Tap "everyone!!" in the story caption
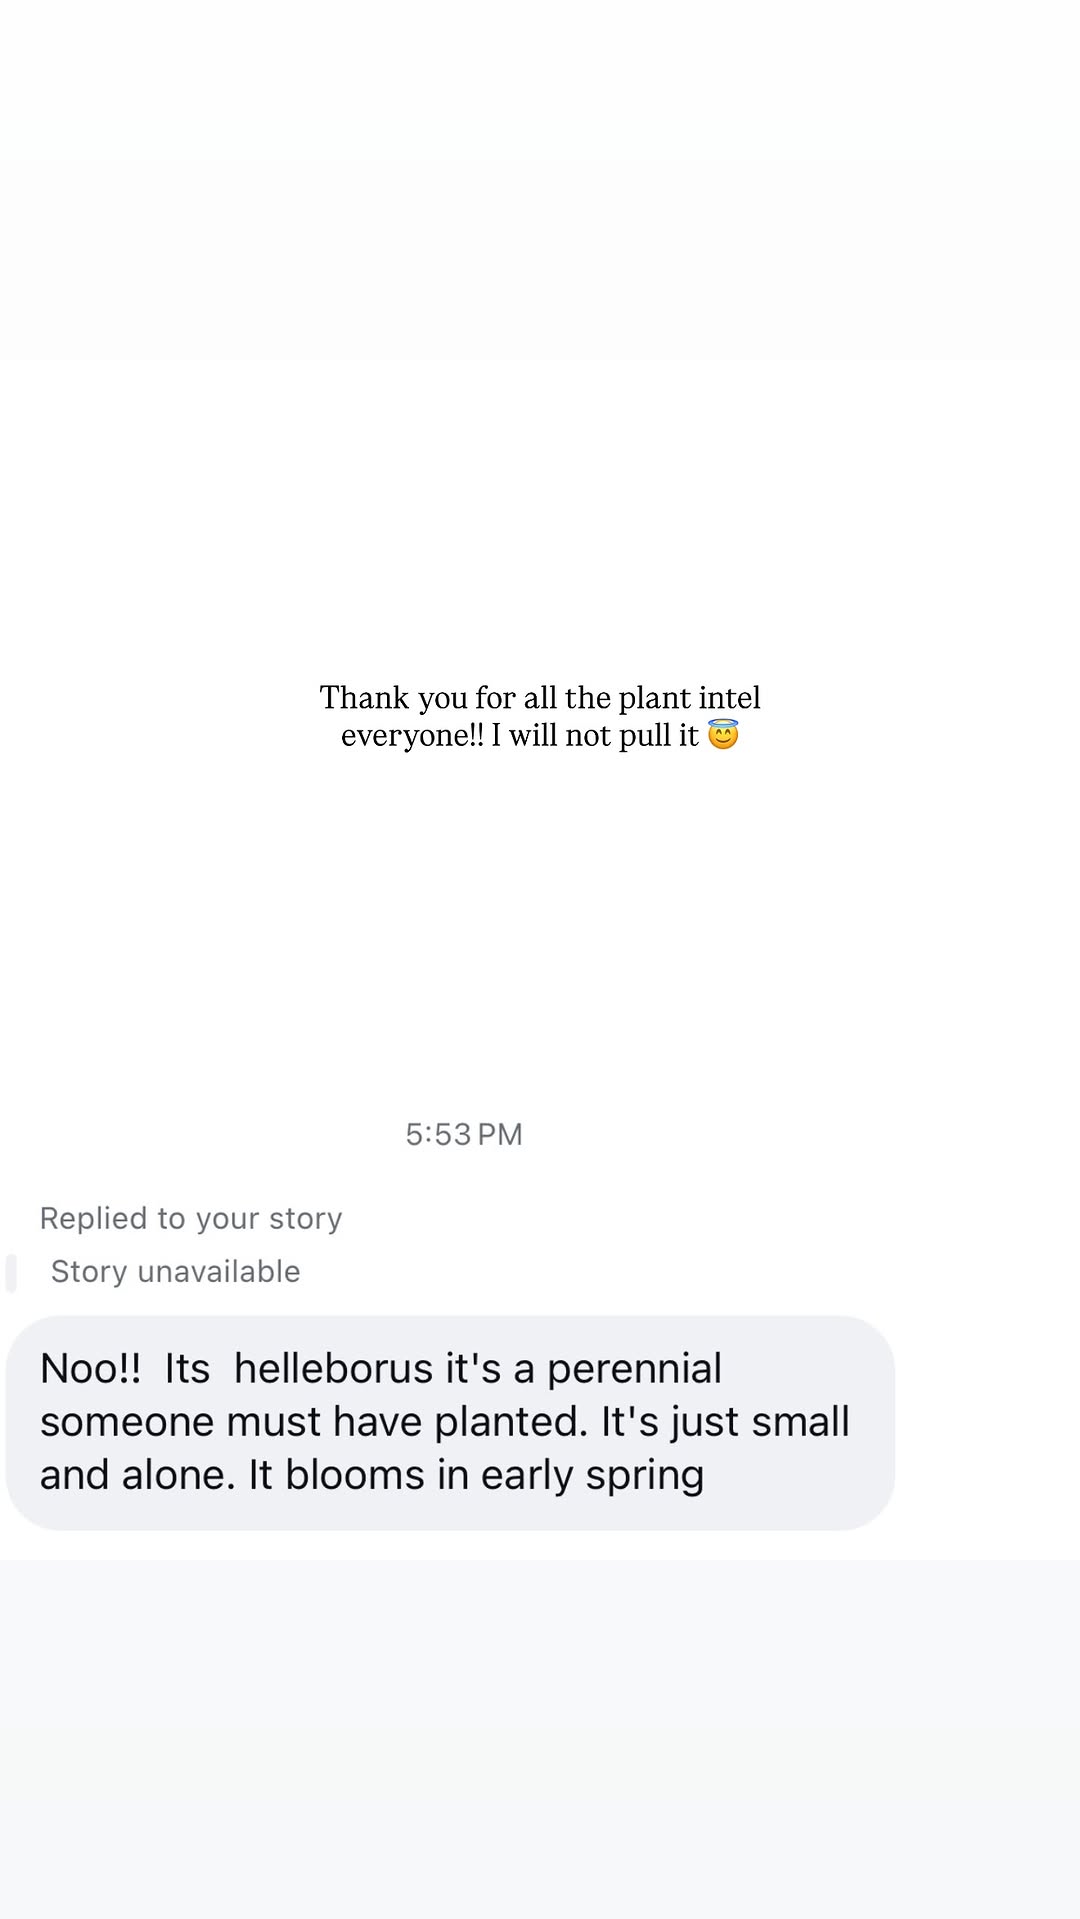The image size is (1080, 1919). [x=412, y=735]
